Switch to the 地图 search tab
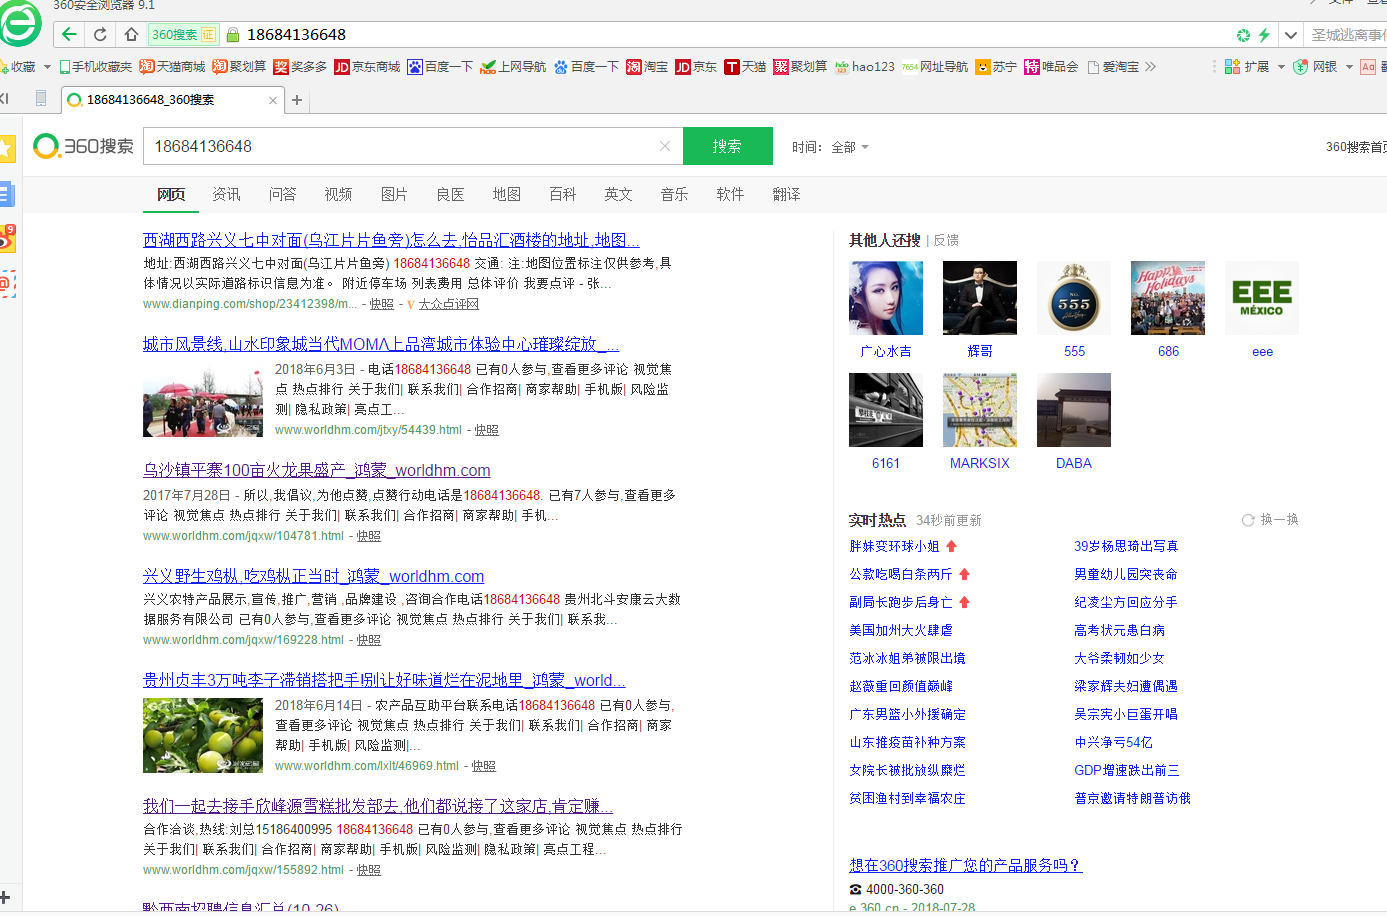 click(506, 194)
